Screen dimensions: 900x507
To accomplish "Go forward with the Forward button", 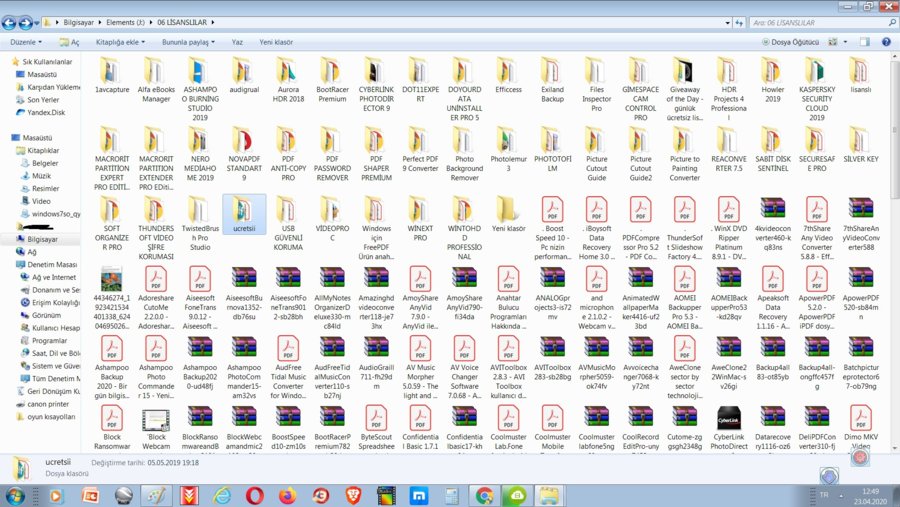I will [x=25, y=23].
